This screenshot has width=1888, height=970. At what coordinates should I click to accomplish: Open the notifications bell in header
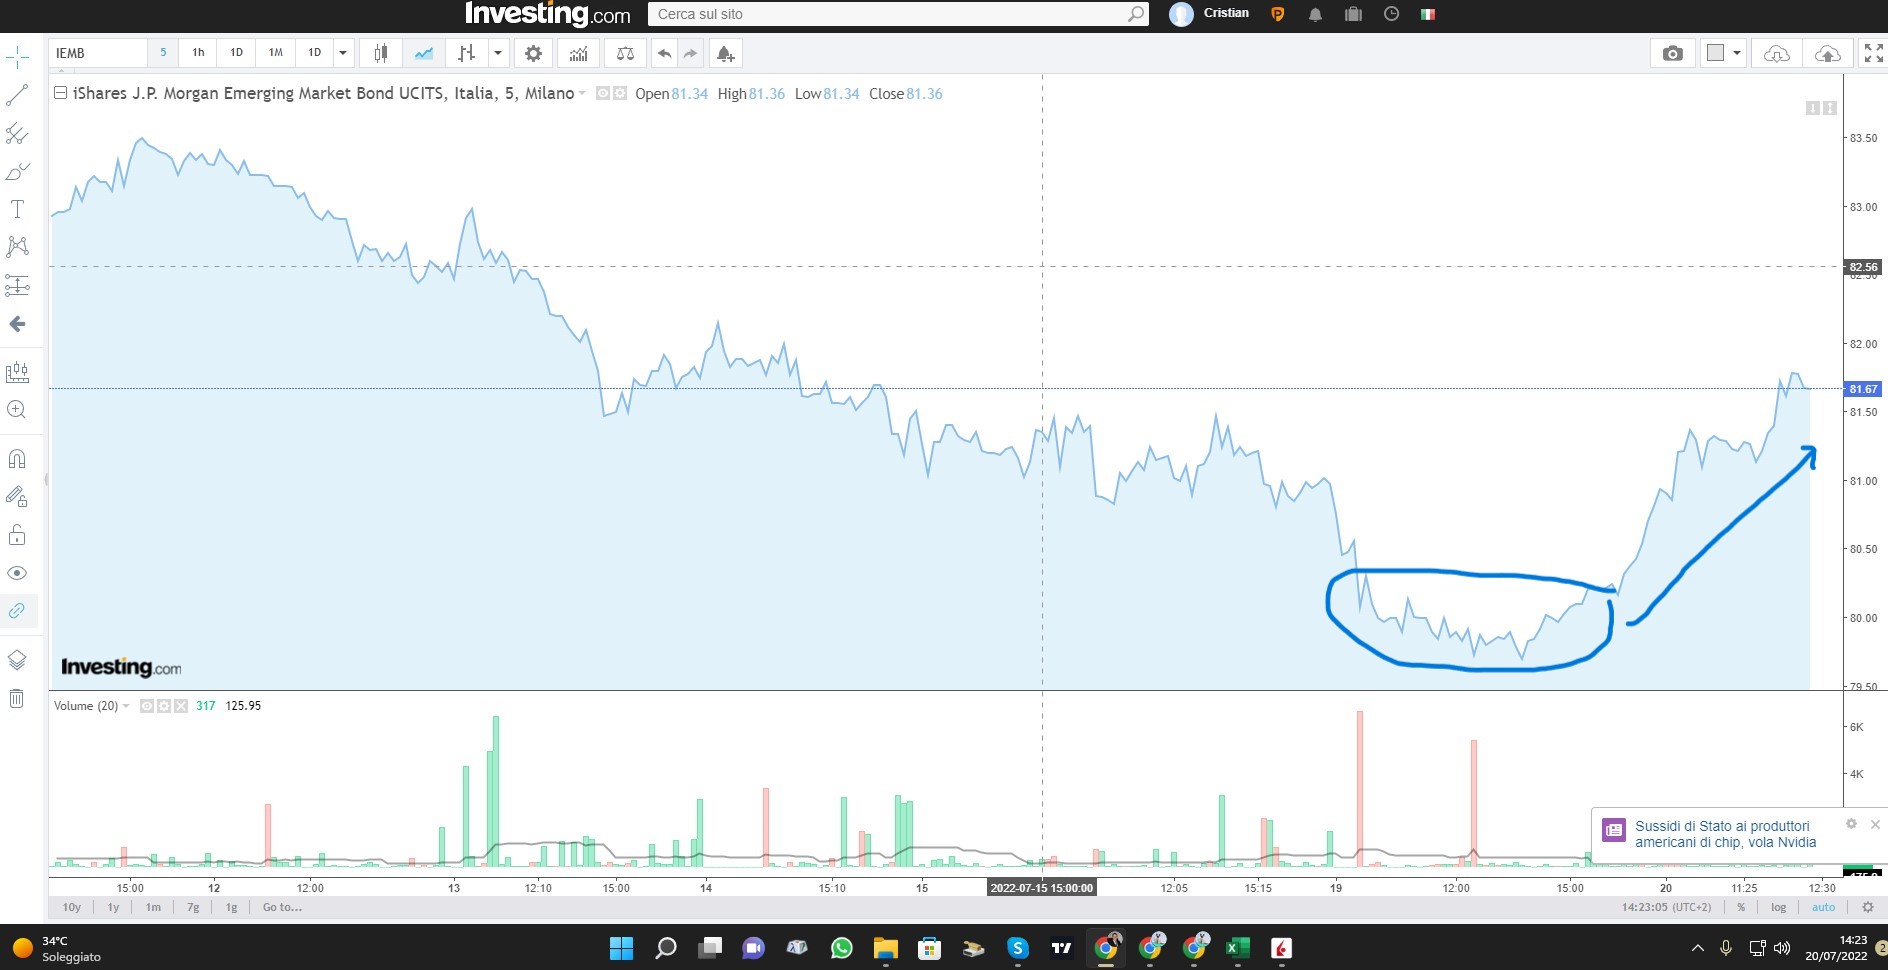[1315, 14]
